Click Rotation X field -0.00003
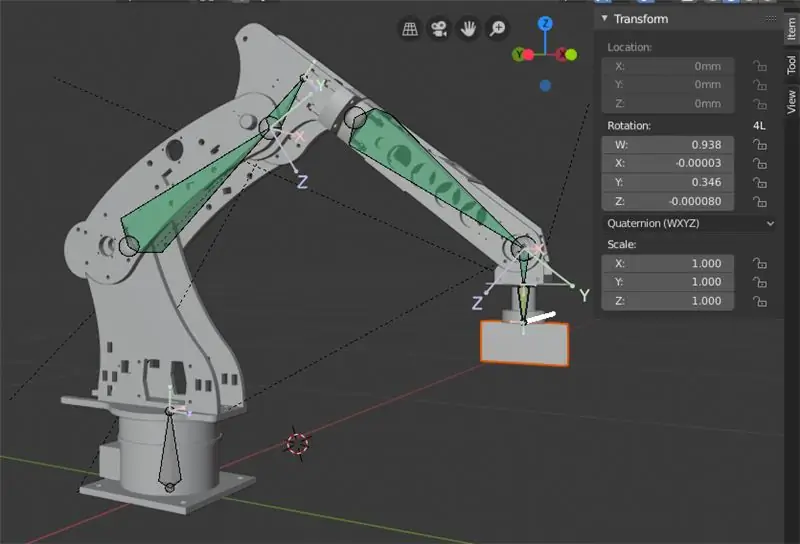 668,163
